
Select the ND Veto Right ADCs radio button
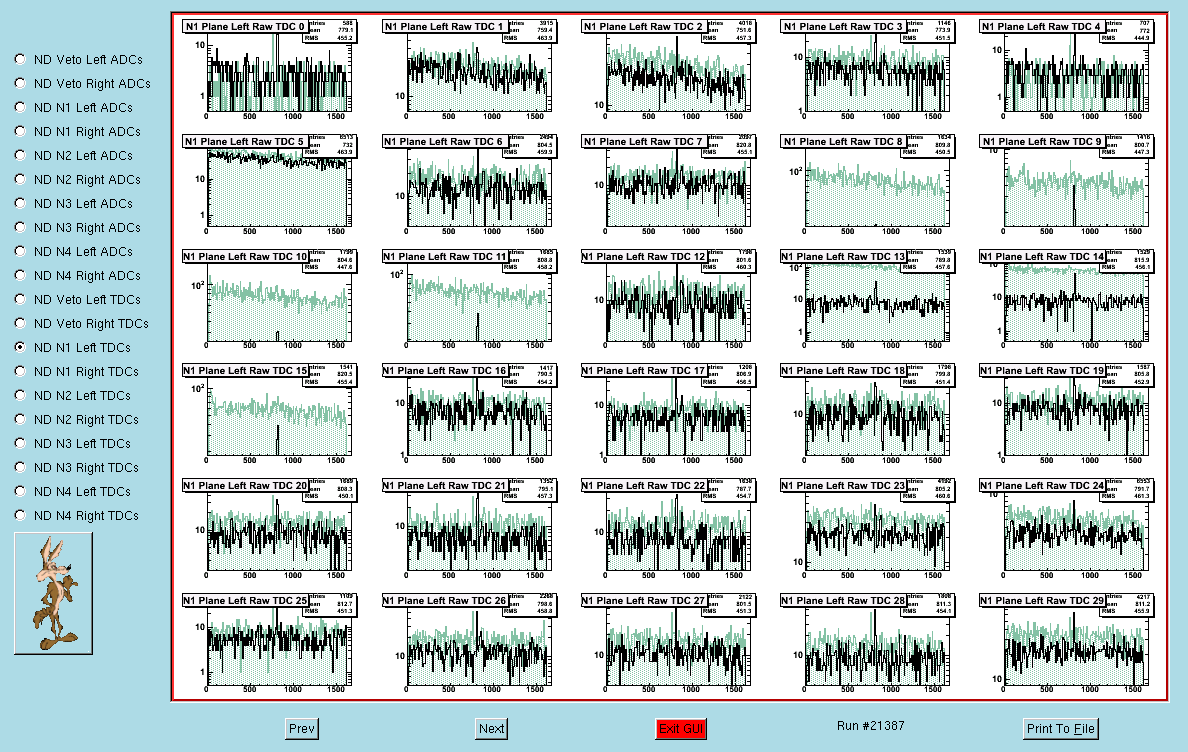(20, 83)
